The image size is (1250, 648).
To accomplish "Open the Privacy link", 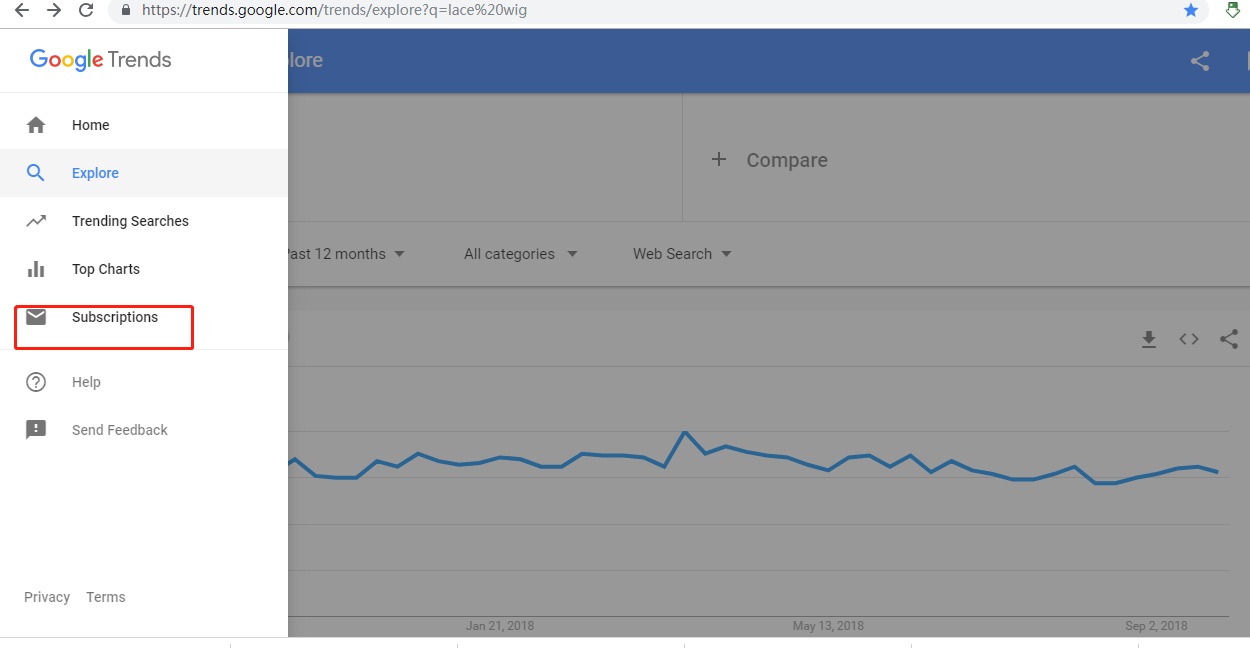I will pos(47,597).
